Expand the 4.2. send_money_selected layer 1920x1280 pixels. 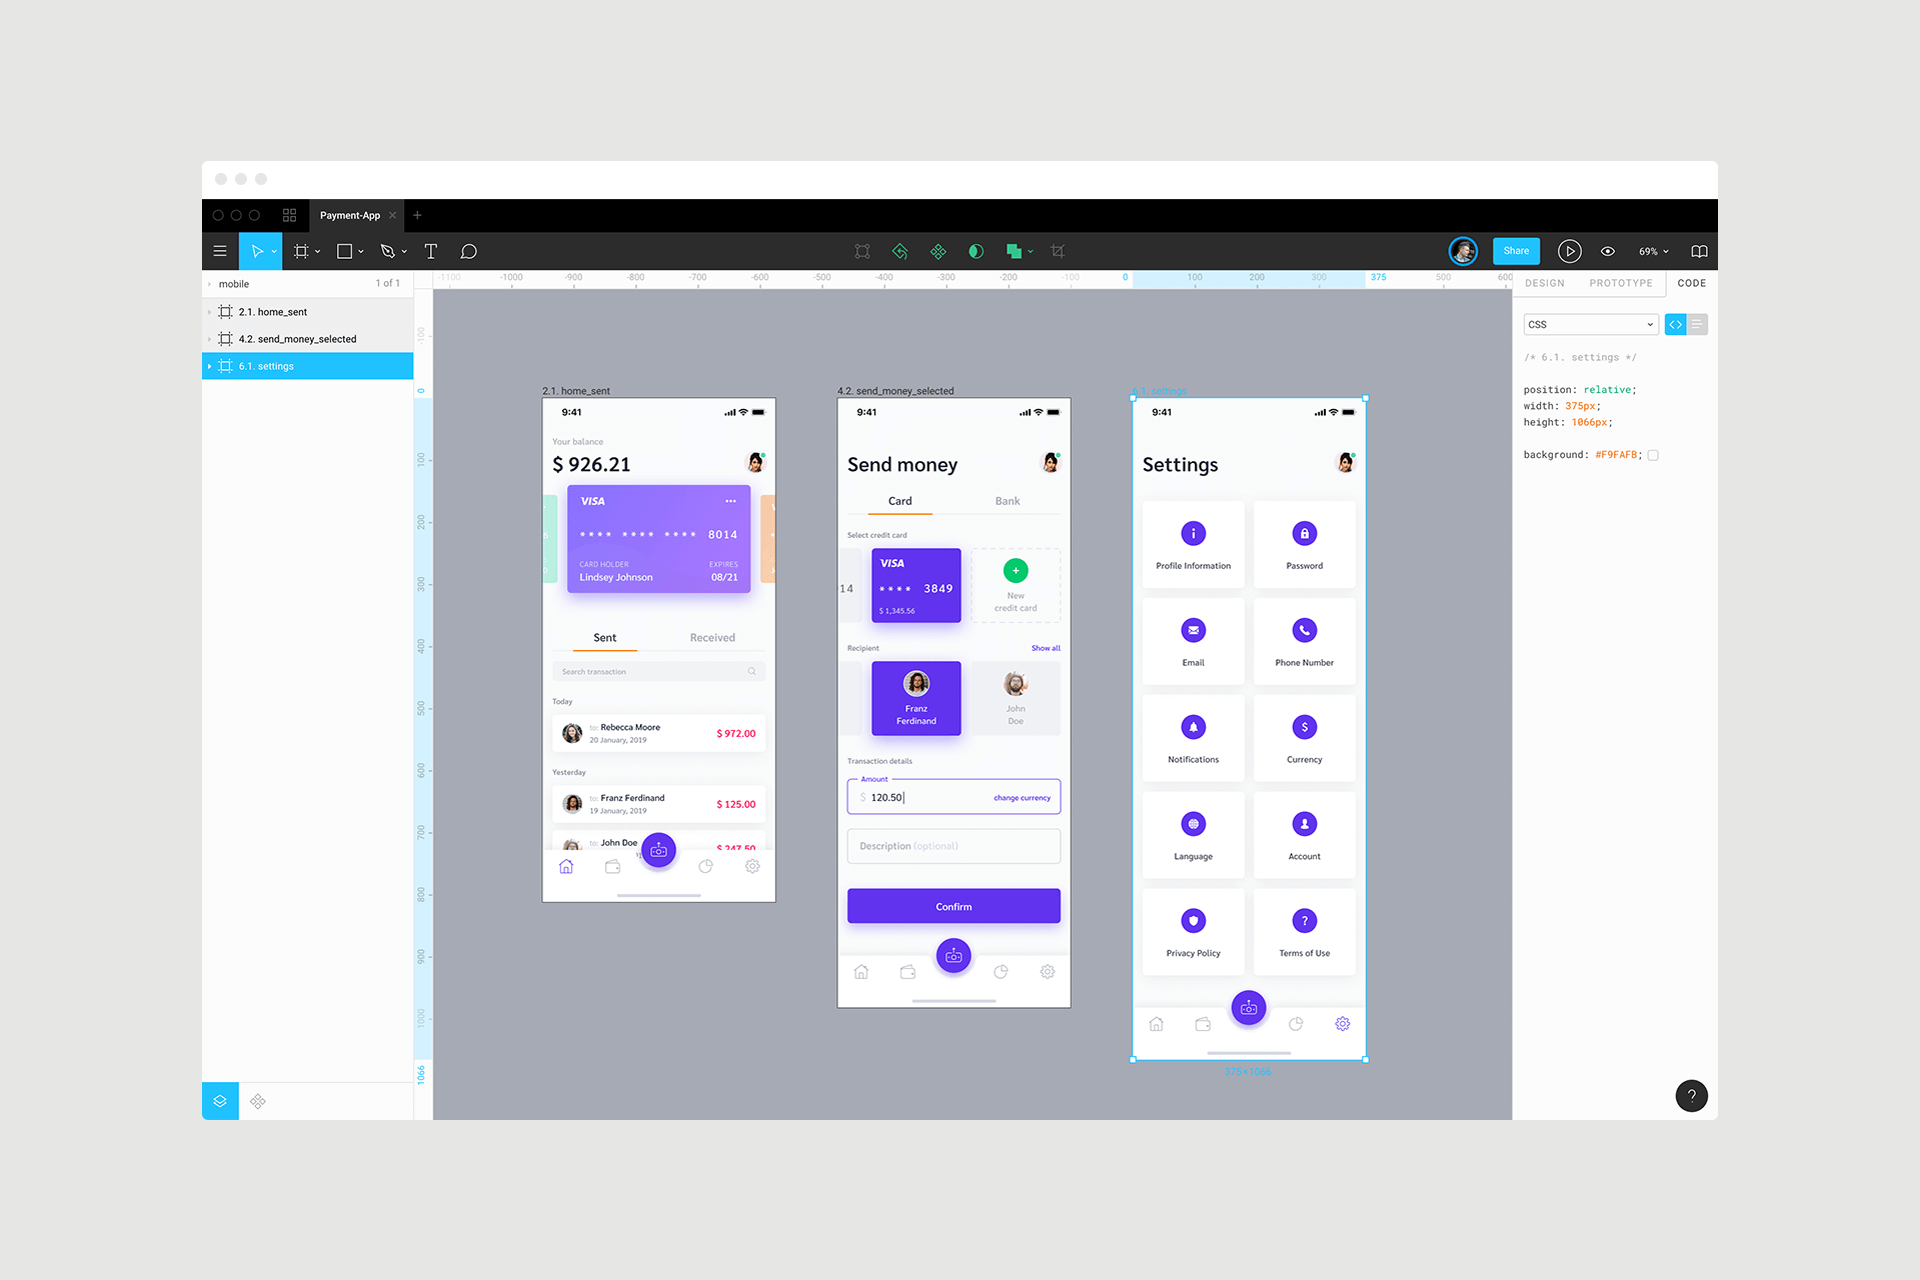216,339
